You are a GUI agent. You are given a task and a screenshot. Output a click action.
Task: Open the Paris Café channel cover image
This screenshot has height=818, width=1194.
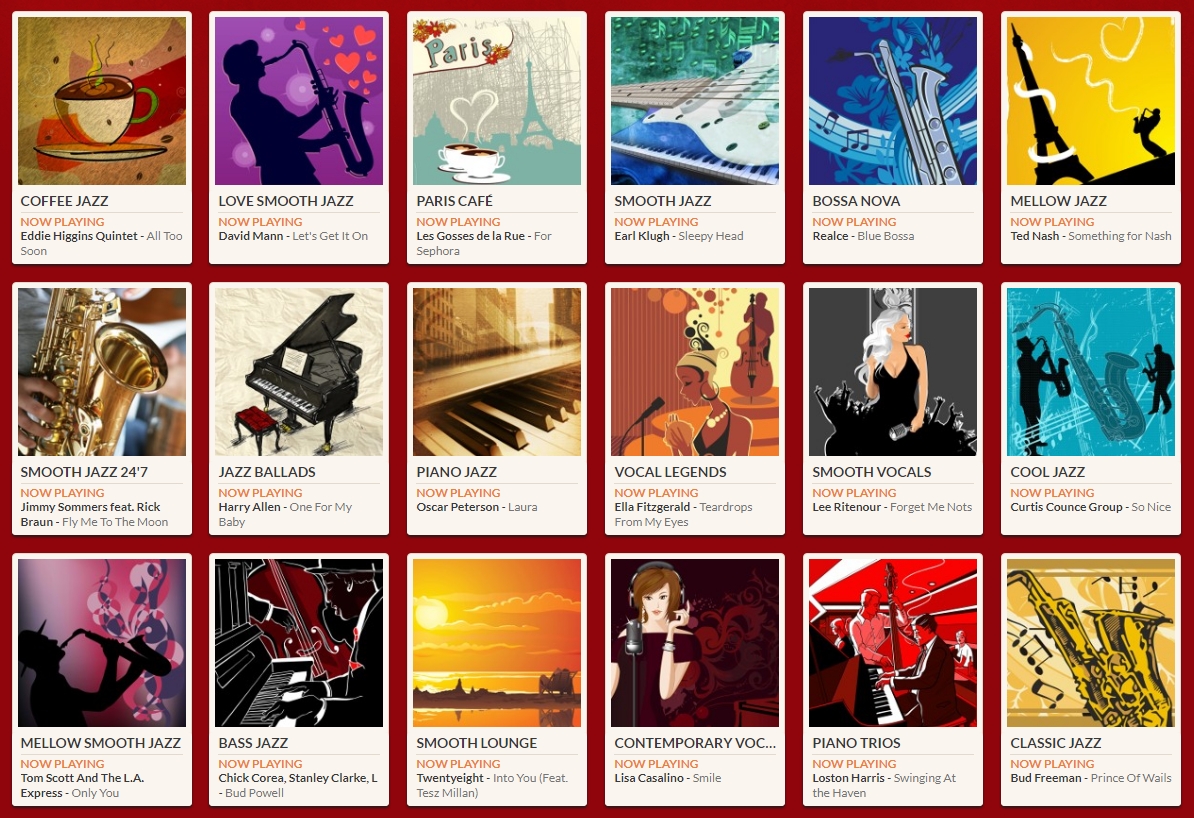pyautogui.click(x=497, y=101)
